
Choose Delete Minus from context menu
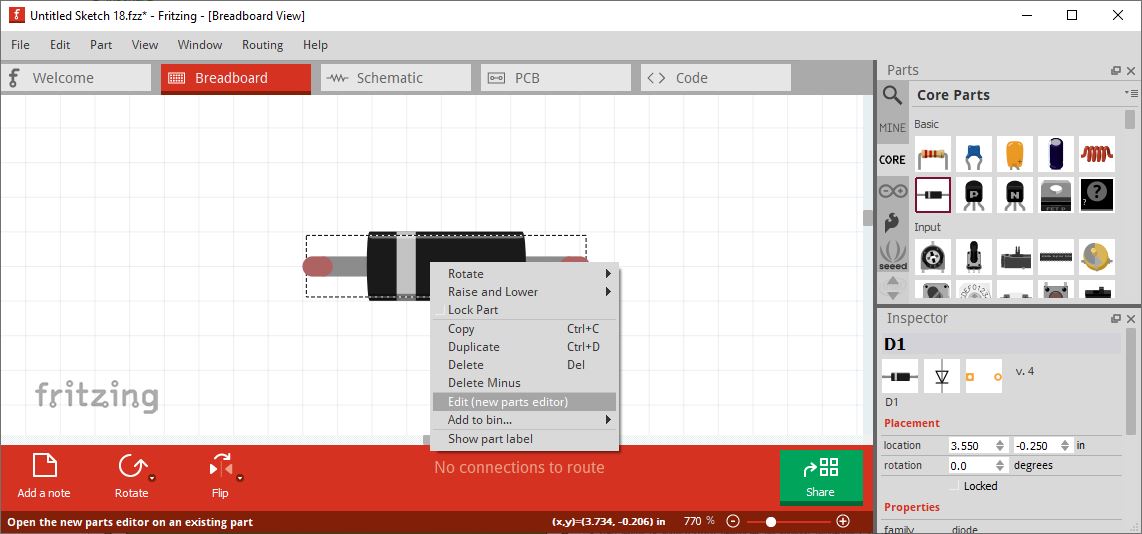[x=524, y=382]
